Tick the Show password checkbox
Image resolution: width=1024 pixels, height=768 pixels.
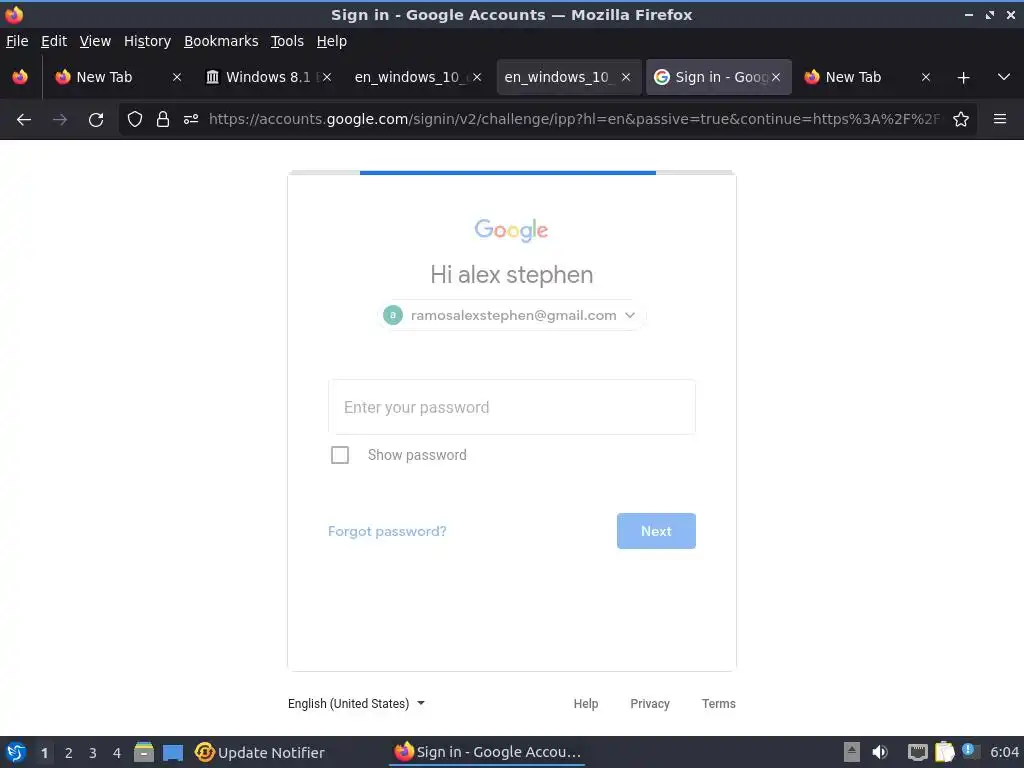pos(340,455)
